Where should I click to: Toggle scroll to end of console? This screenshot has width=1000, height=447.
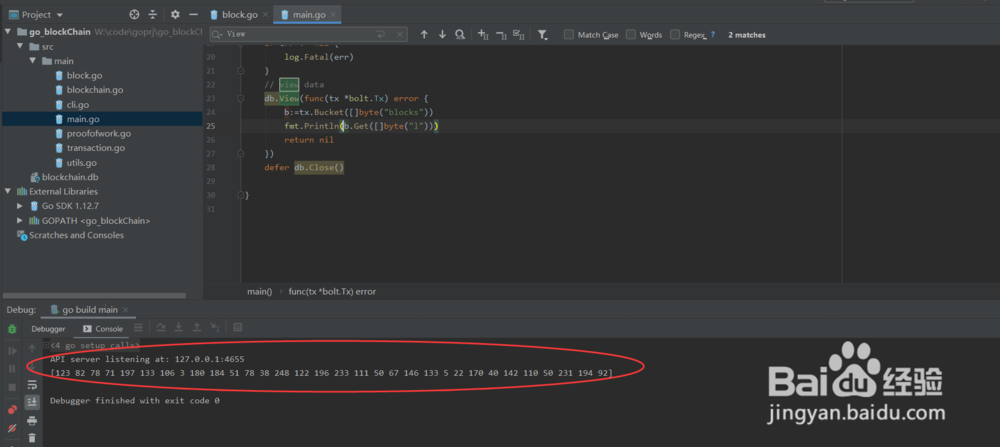pyautogui.click(x=32, y=402)
